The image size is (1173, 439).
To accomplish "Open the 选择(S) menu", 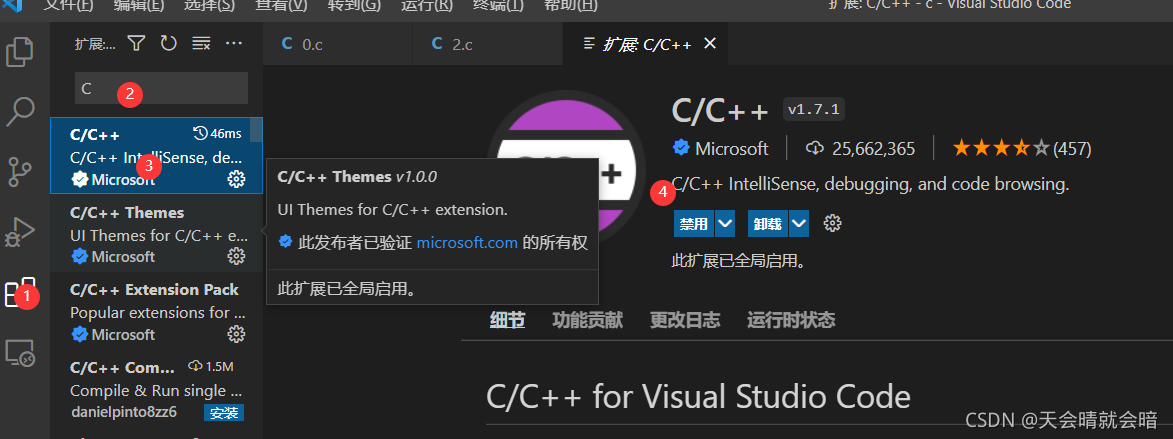I will click(x=209, y=5).
